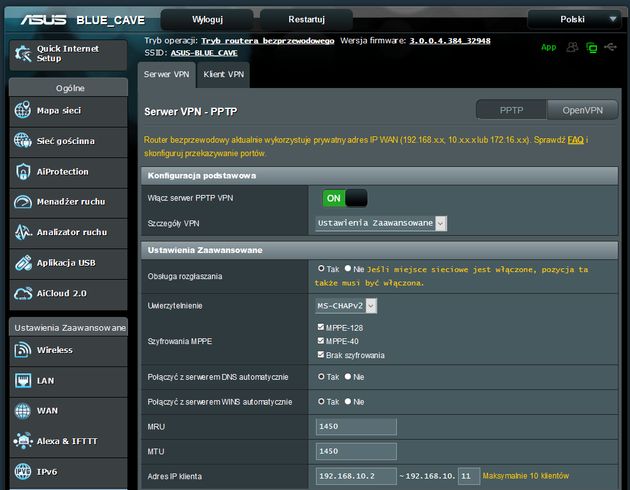630x490 pixels.
Task: Click the client IP start address field
Action: coord(356,476)
